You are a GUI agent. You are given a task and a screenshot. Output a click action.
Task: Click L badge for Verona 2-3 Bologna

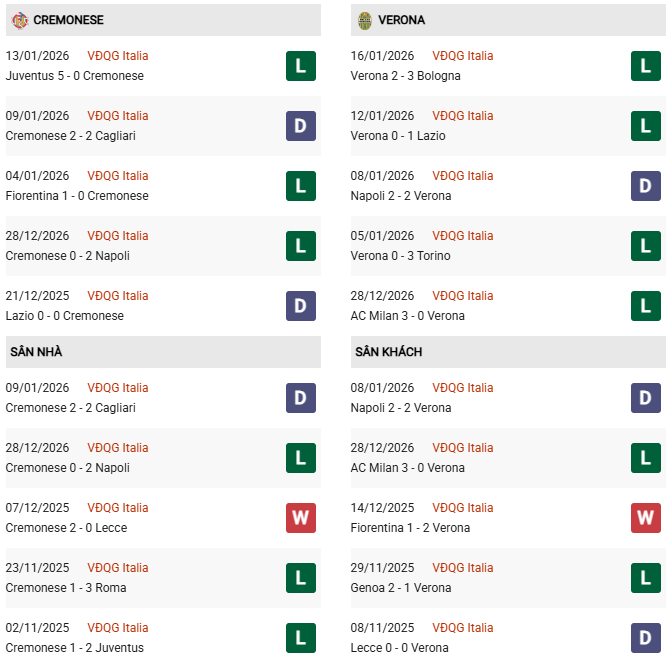click(646, 66)
